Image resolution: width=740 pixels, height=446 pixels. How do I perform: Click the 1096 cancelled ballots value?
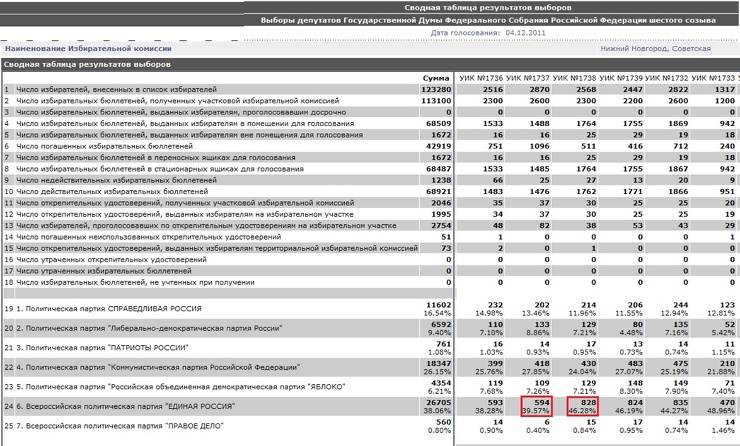point(539,146)
